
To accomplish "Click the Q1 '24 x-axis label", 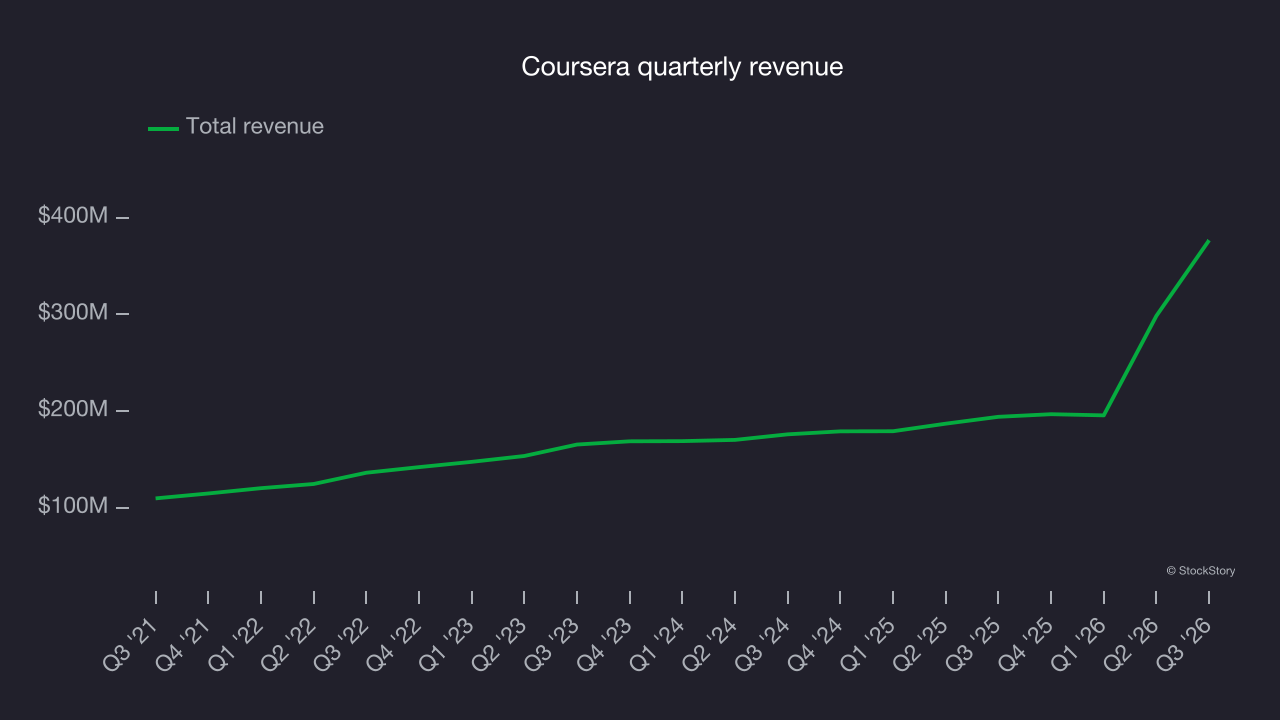I will pyautogui.click(x=658, y=643).
